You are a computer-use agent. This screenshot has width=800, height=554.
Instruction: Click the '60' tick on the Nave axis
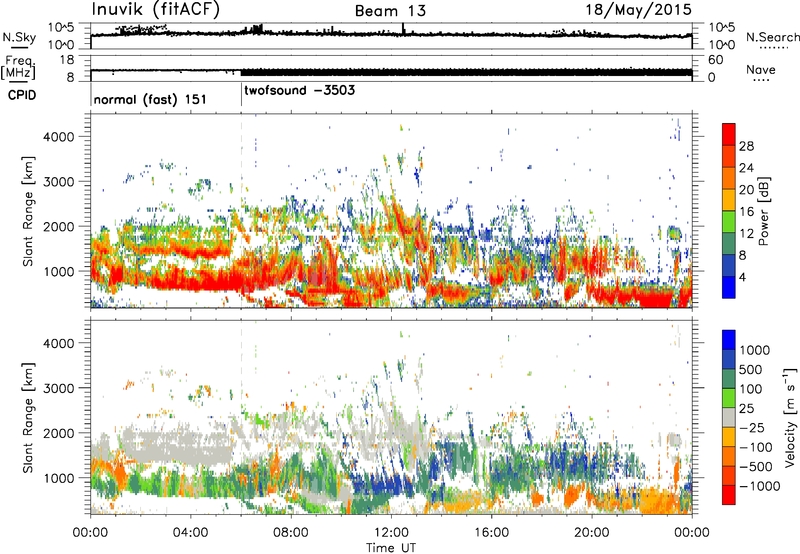pos(715,60)
